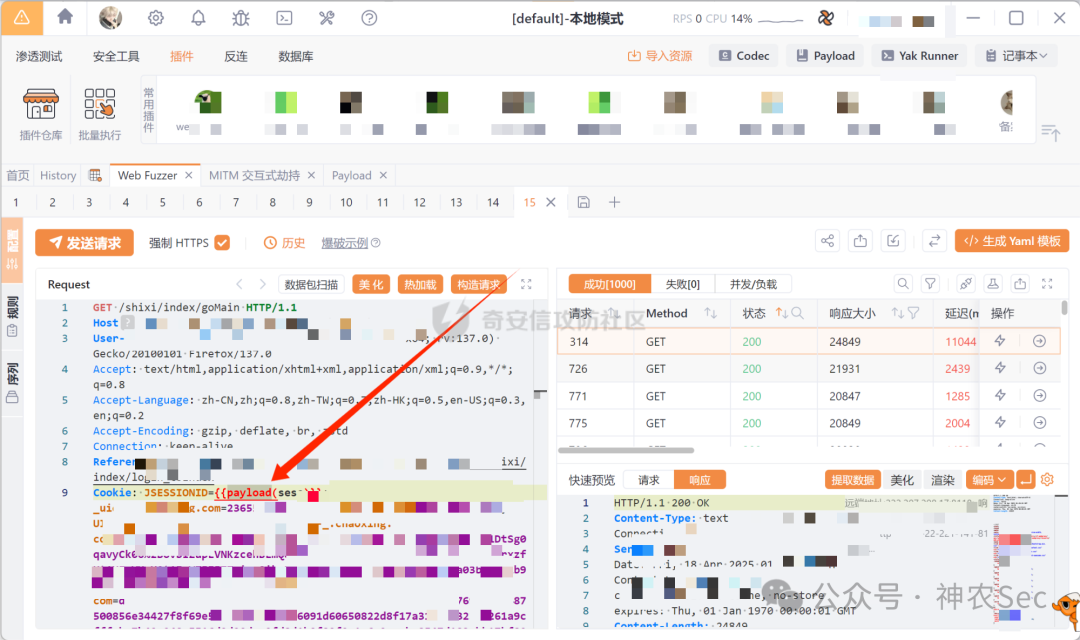Open the help question mark icon
The width and height of the screenshot is (1080, 640).
click(x=369, y=18)
